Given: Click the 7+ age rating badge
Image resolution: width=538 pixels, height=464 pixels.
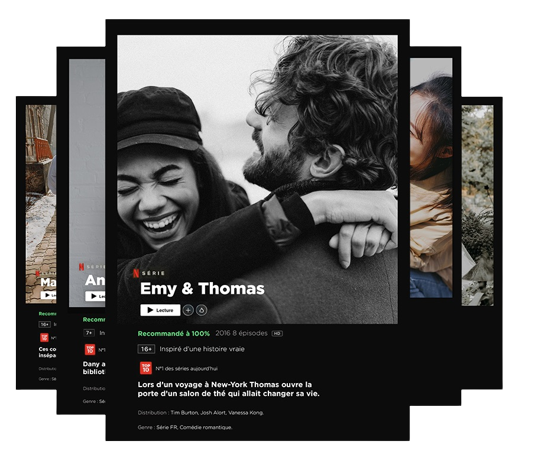Looking at the screenshot, I should point(89,333).
